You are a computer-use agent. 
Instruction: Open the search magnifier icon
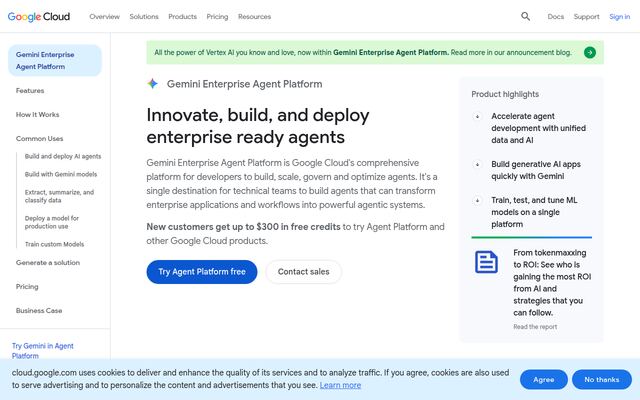[x=525, y=16]
